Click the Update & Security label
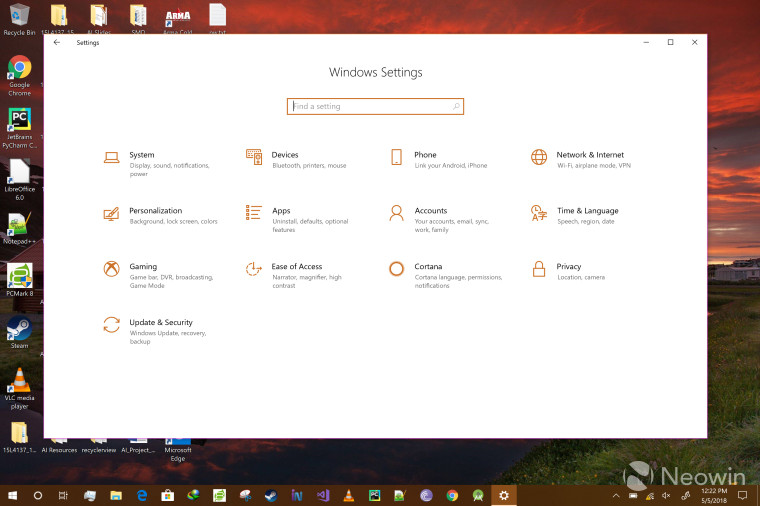 161,322
